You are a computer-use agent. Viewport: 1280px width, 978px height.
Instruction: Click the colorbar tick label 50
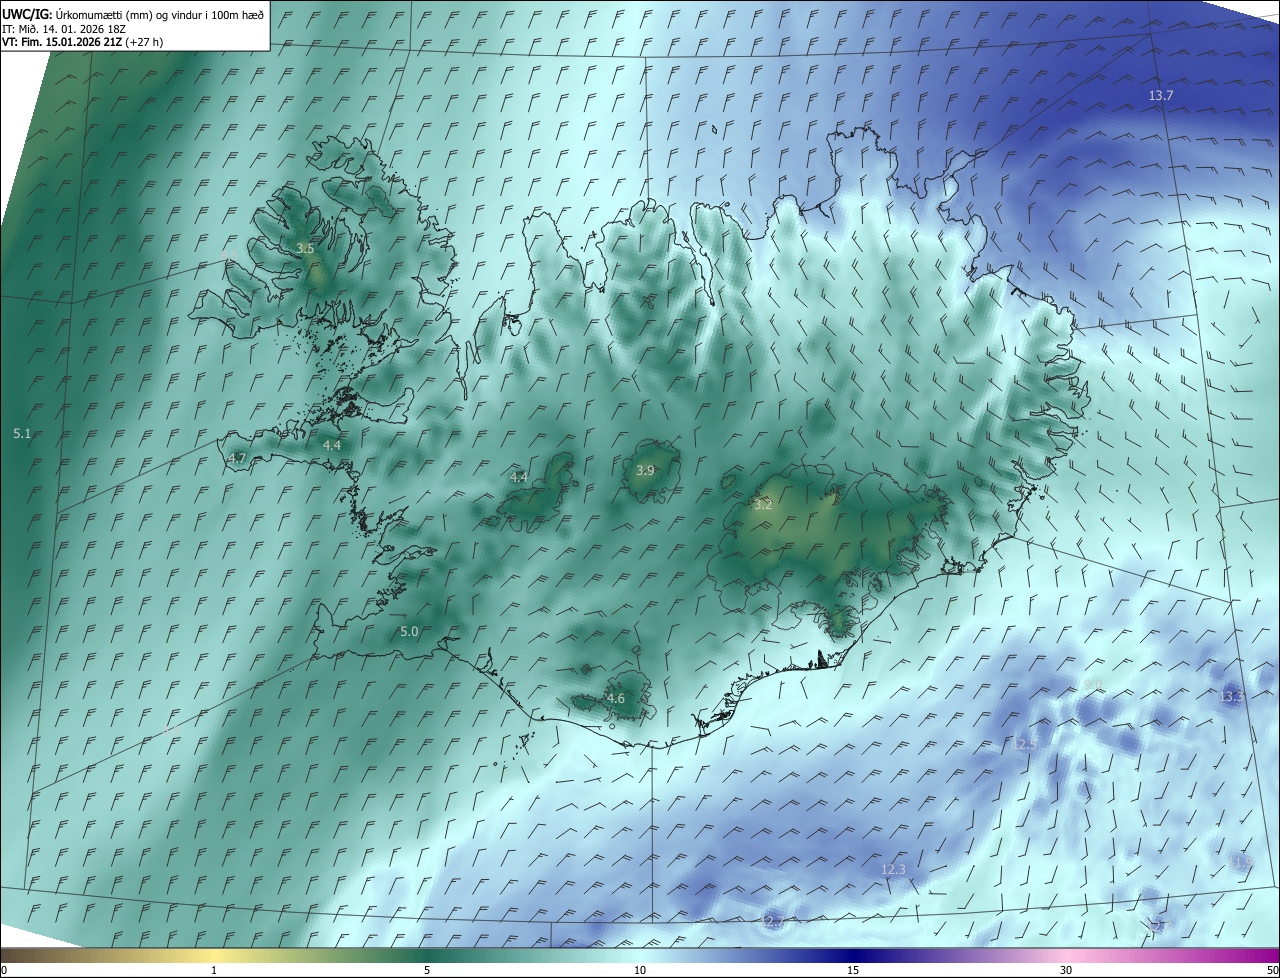1272,970
